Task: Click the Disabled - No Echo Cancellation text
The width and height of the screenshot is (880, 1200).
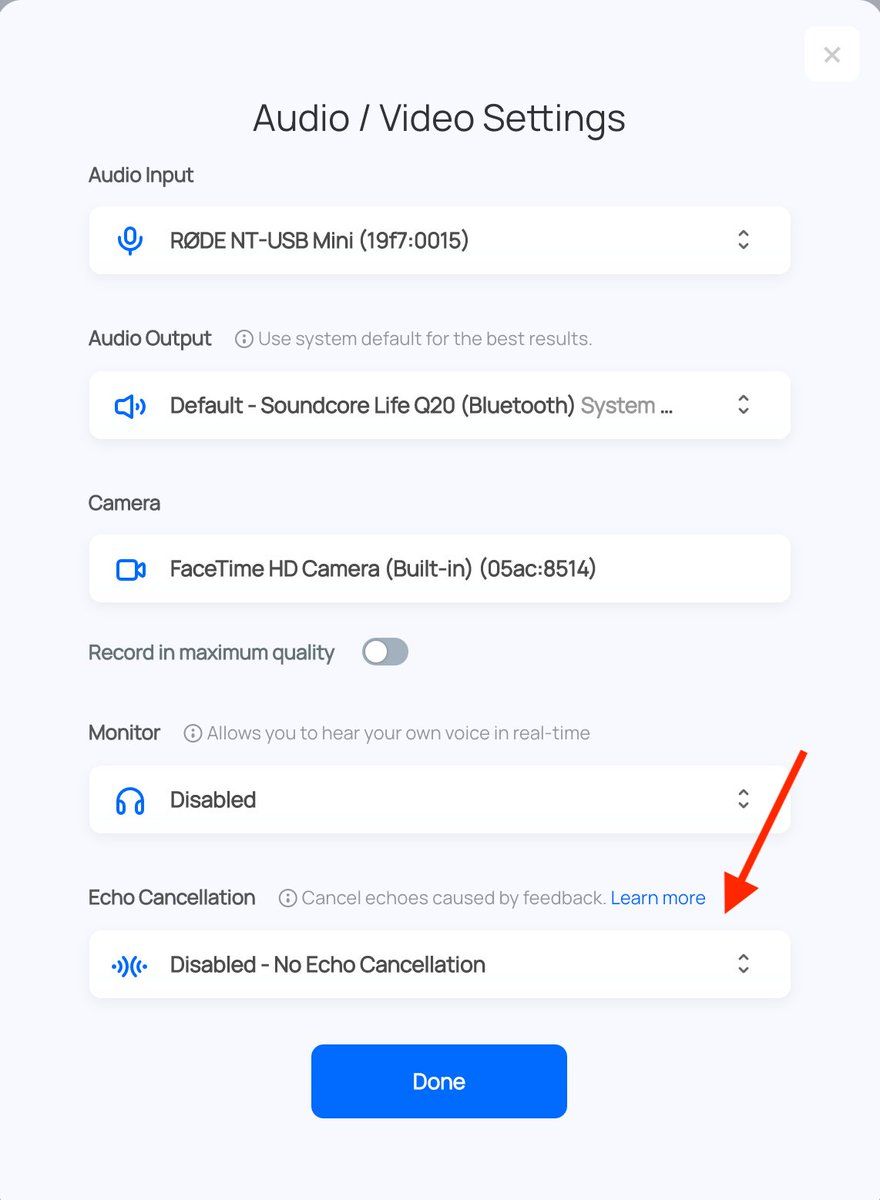Action: click(328, 965)
